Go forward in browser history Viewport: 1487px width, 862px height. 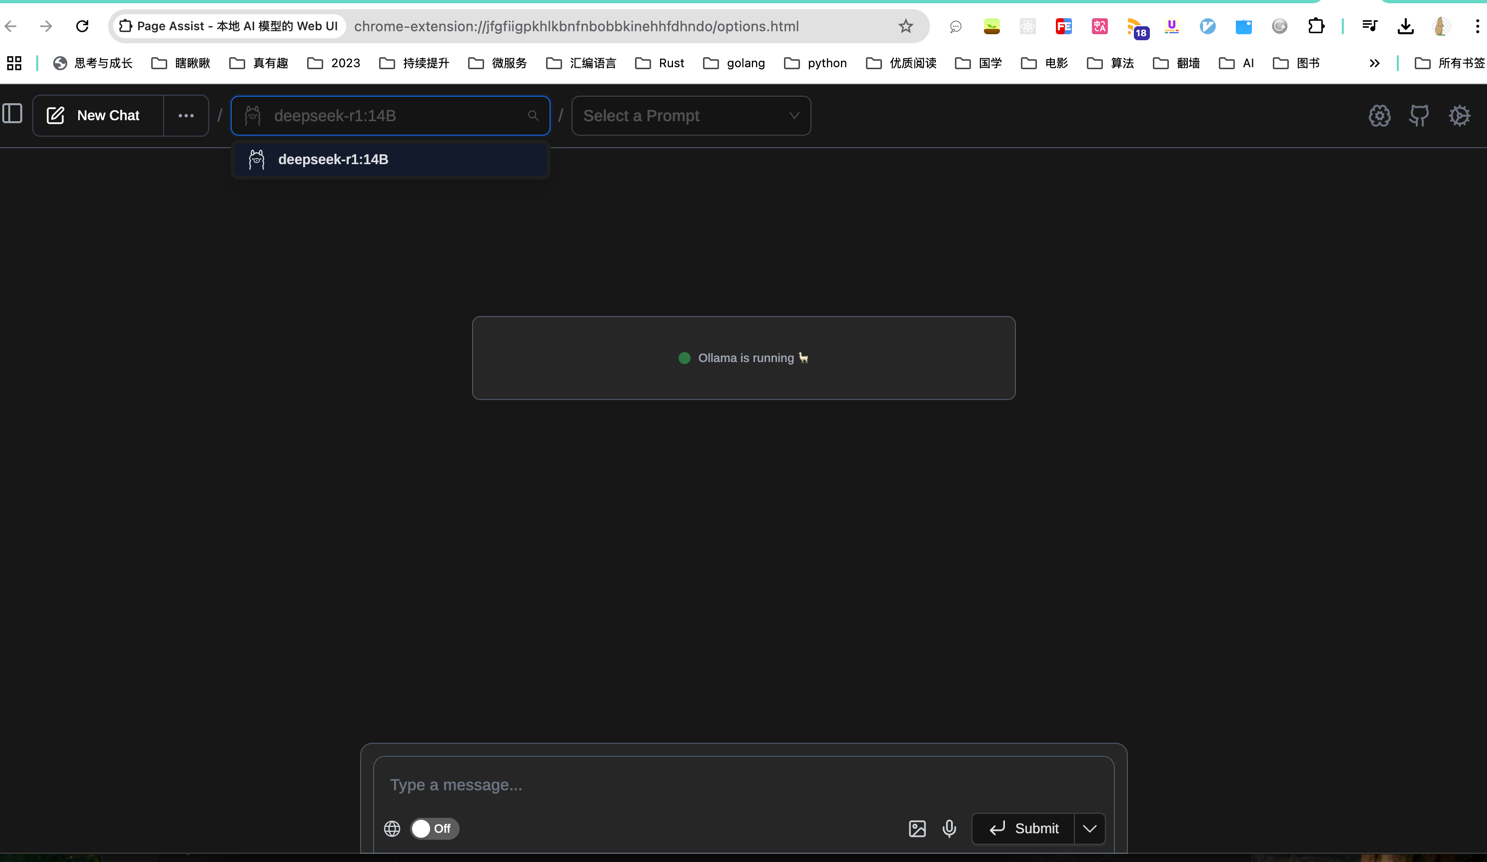tap(46, 26)
